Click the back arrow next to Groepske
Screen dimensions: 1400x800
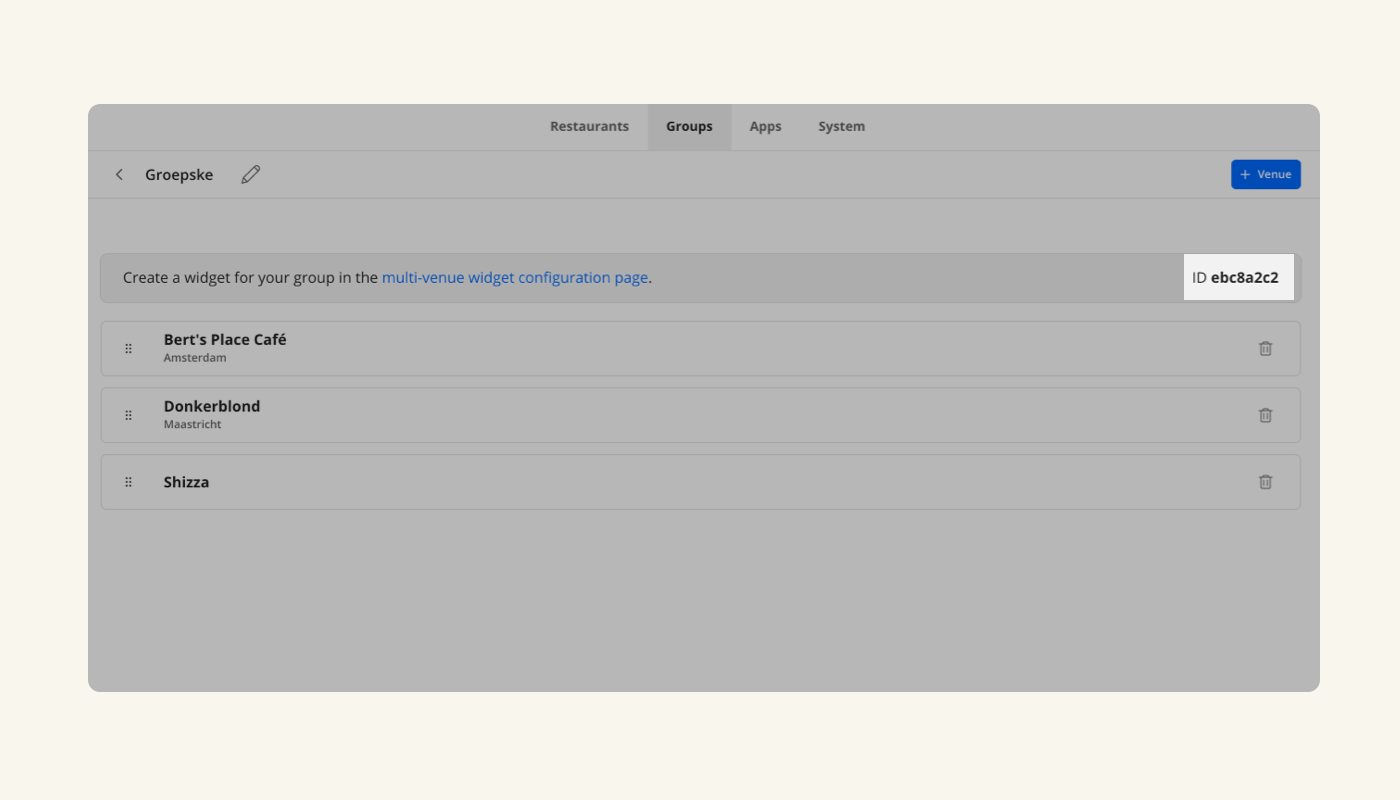click(119, 175)
